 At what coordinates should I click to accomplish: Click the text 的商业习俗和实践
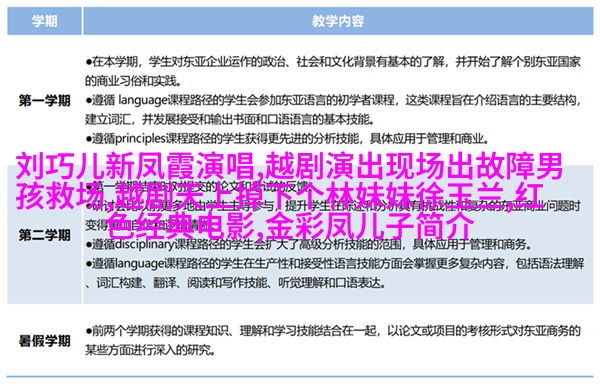(x=133, y=81)
